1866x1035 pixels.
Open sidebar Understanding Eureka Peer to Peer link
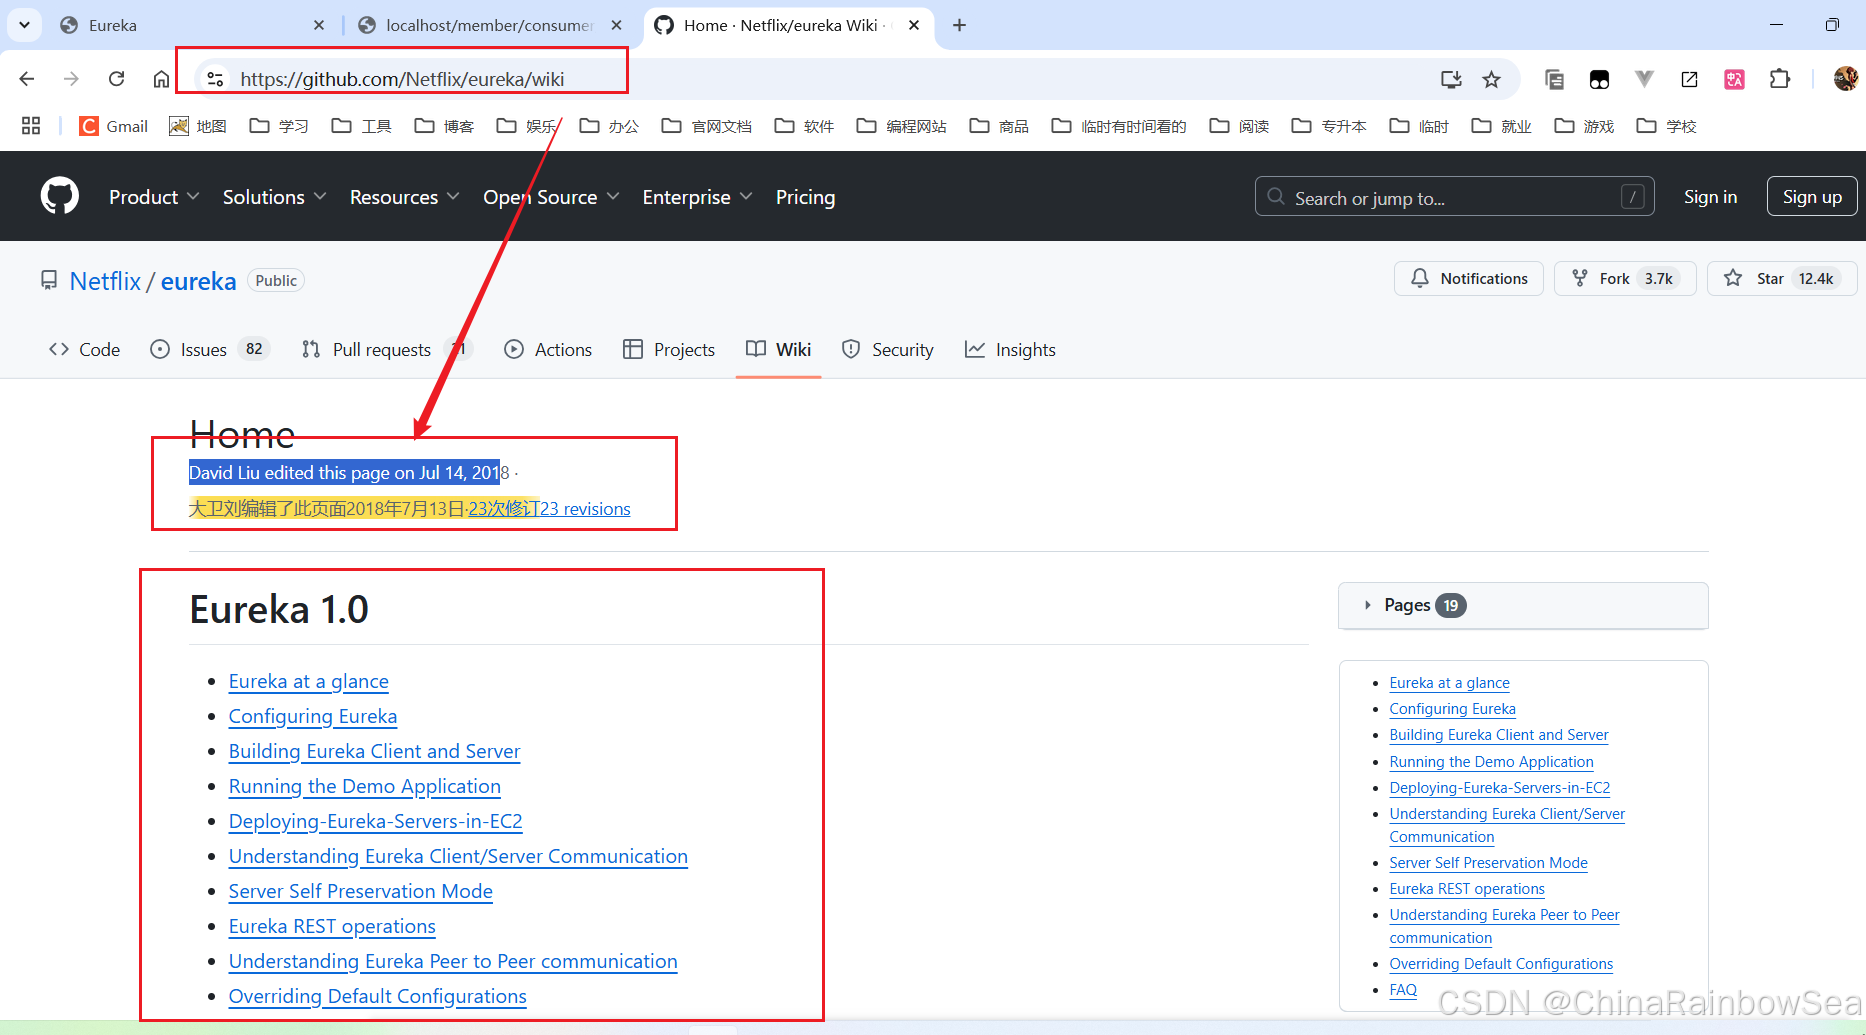(1504, 926)
